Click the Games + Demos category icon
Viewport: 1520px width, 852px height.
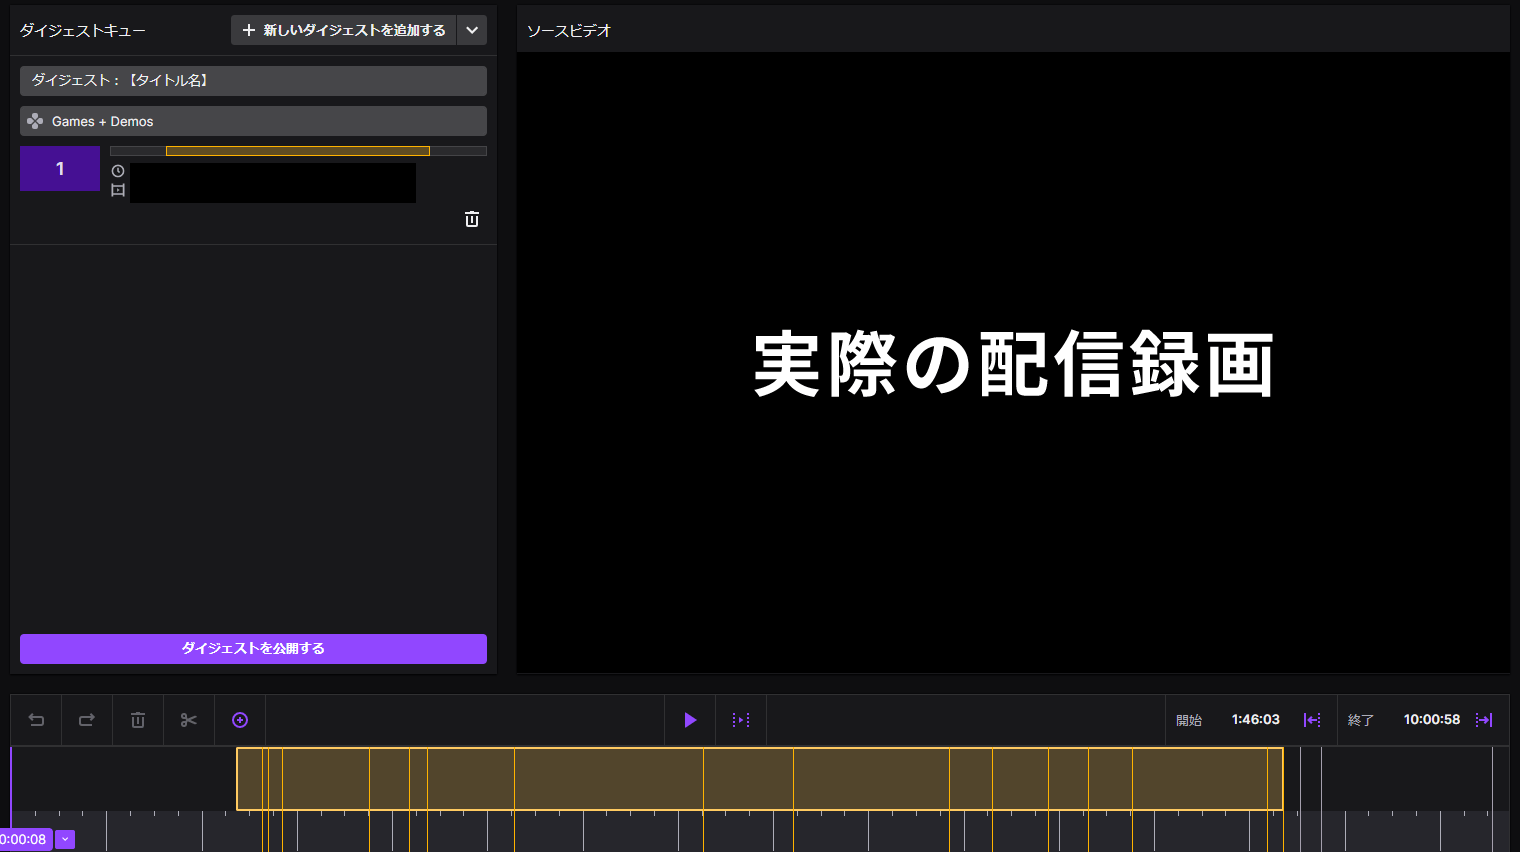(x=35, y=121)
